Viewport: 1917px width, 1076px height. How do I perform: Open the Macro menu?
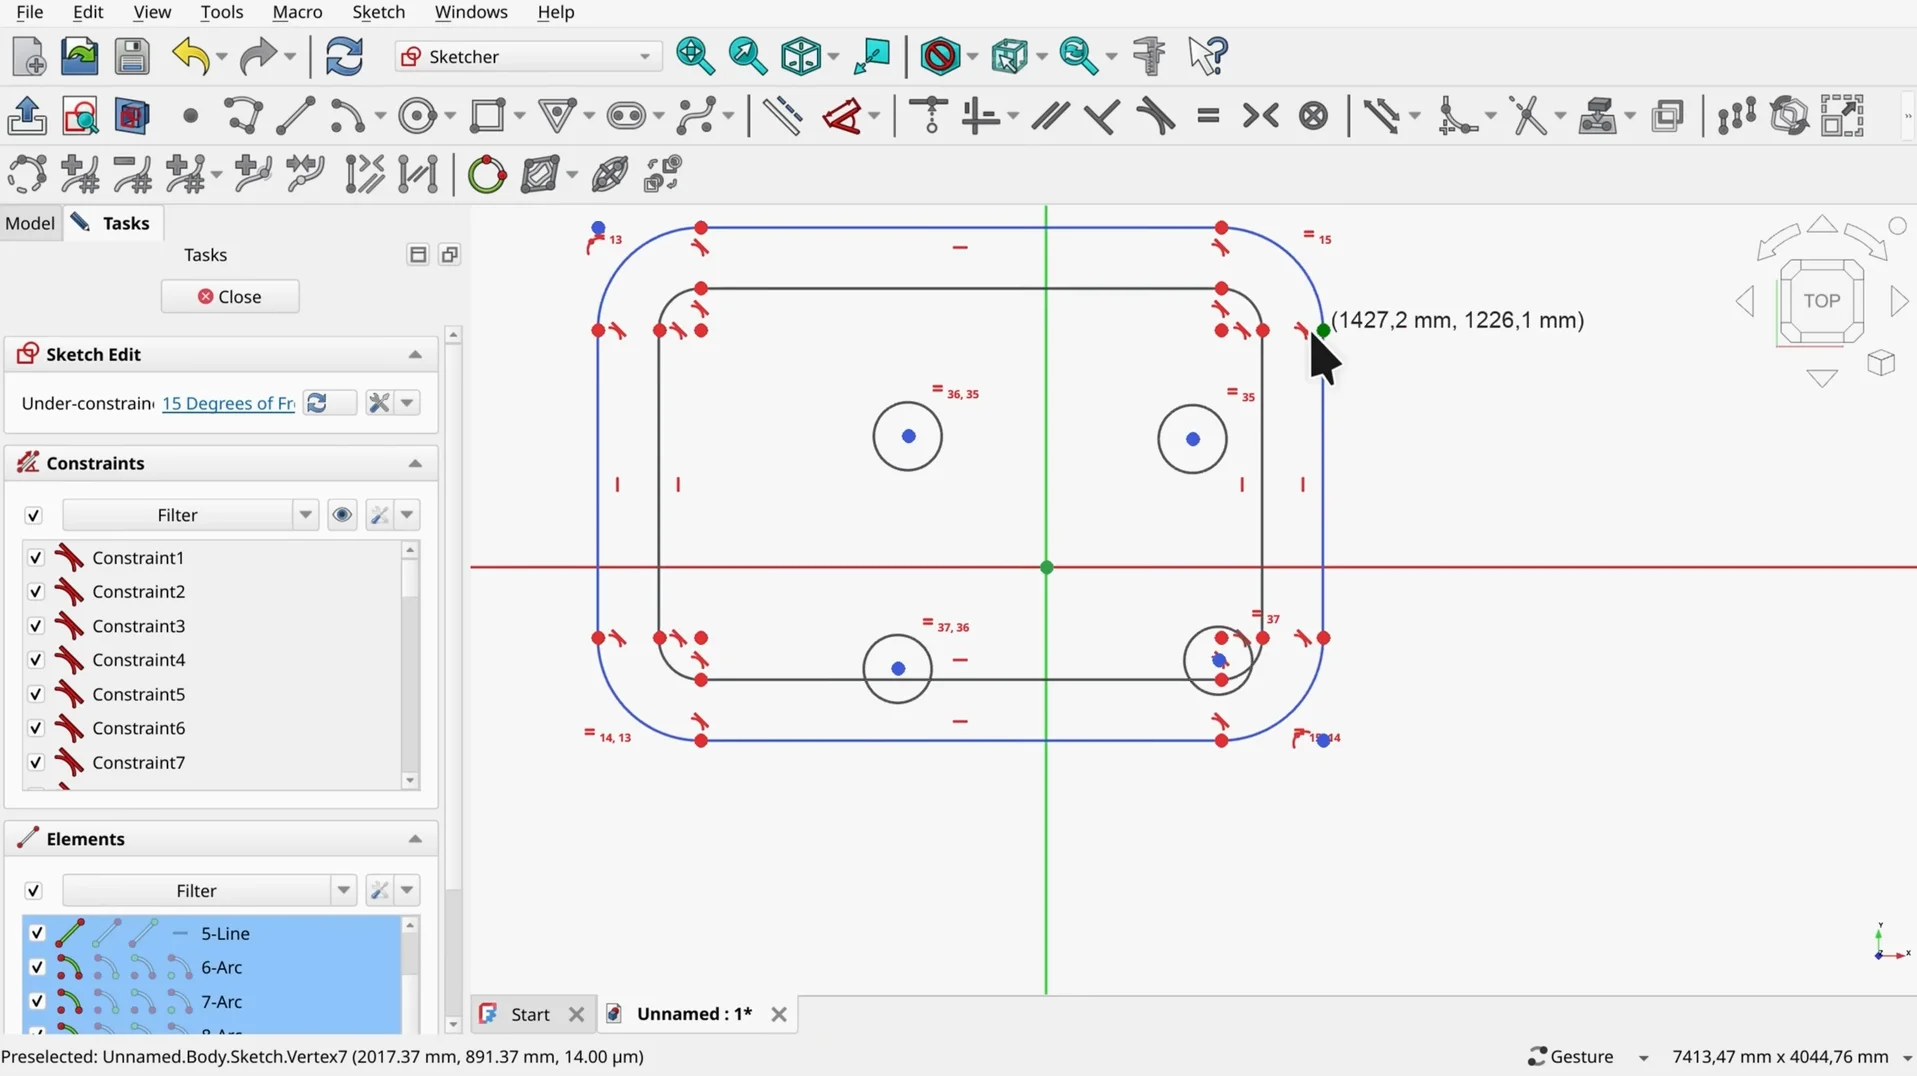tap(297, 12)
